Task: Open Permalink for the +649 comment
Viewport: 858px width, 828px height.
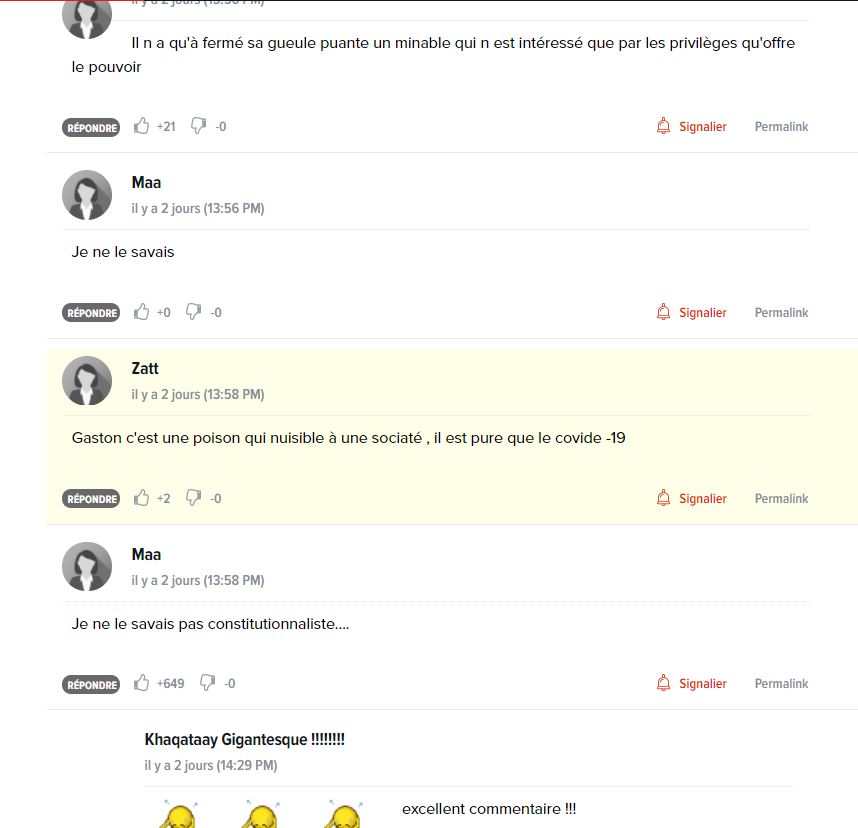Action: click(781, 684)
